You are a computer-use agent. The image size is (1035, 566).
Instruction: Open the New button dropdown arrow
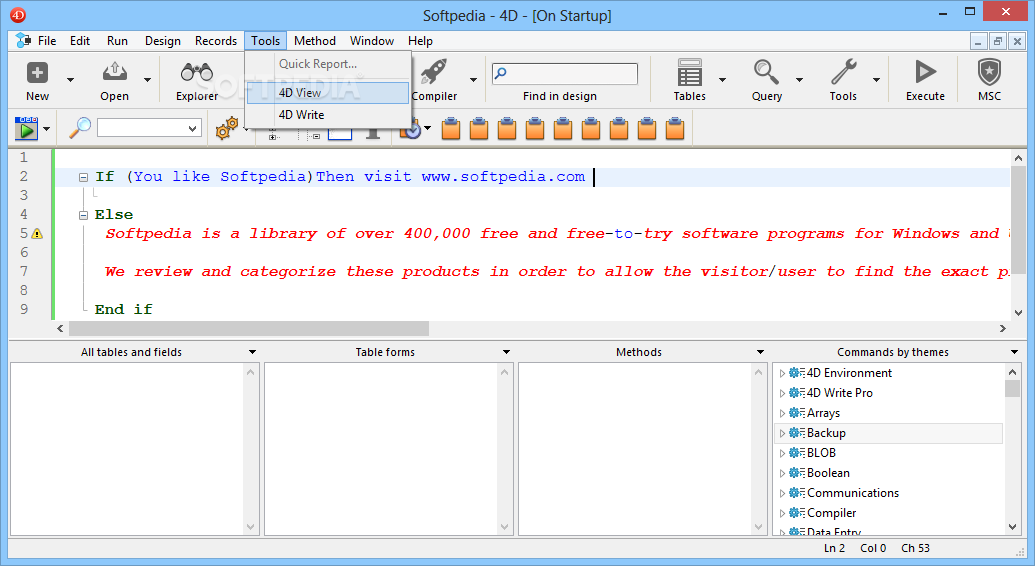(71, 80)
